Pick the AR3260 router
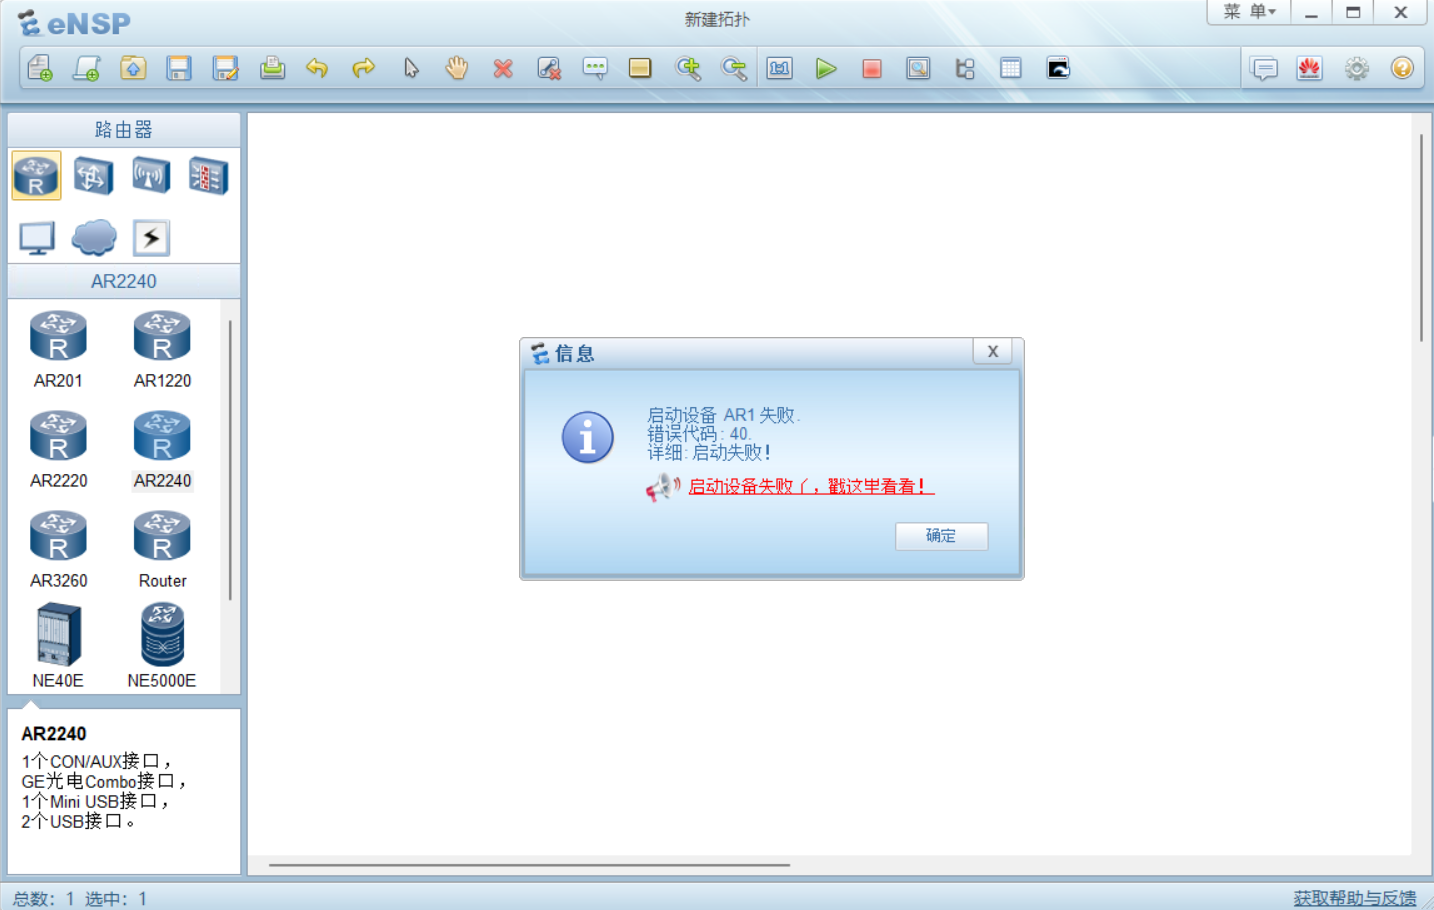Viewport: 1434px width, 910px height. 58,549
